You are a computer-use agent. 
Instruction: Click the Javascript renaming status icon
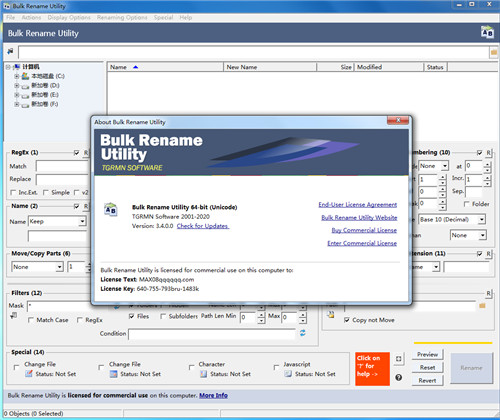pyautogui.click(x=288, y=374)
